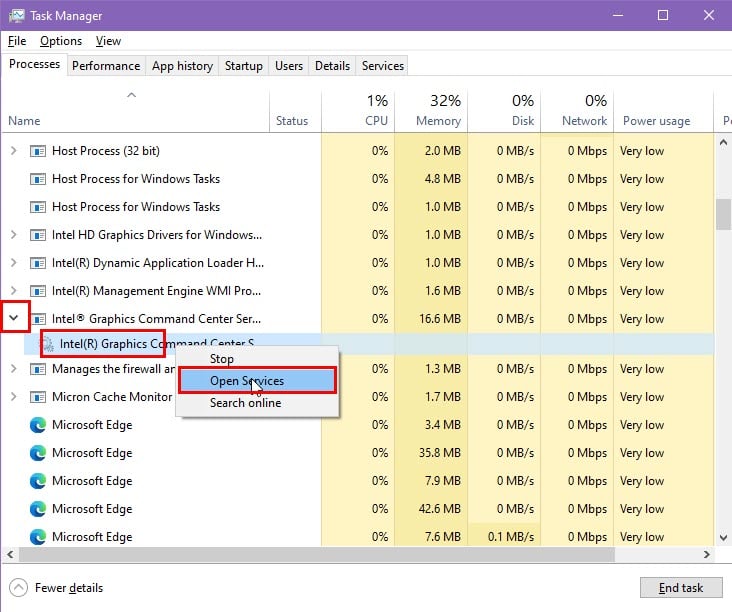Collapse view with Fewer details toggle

click(58, 587)
